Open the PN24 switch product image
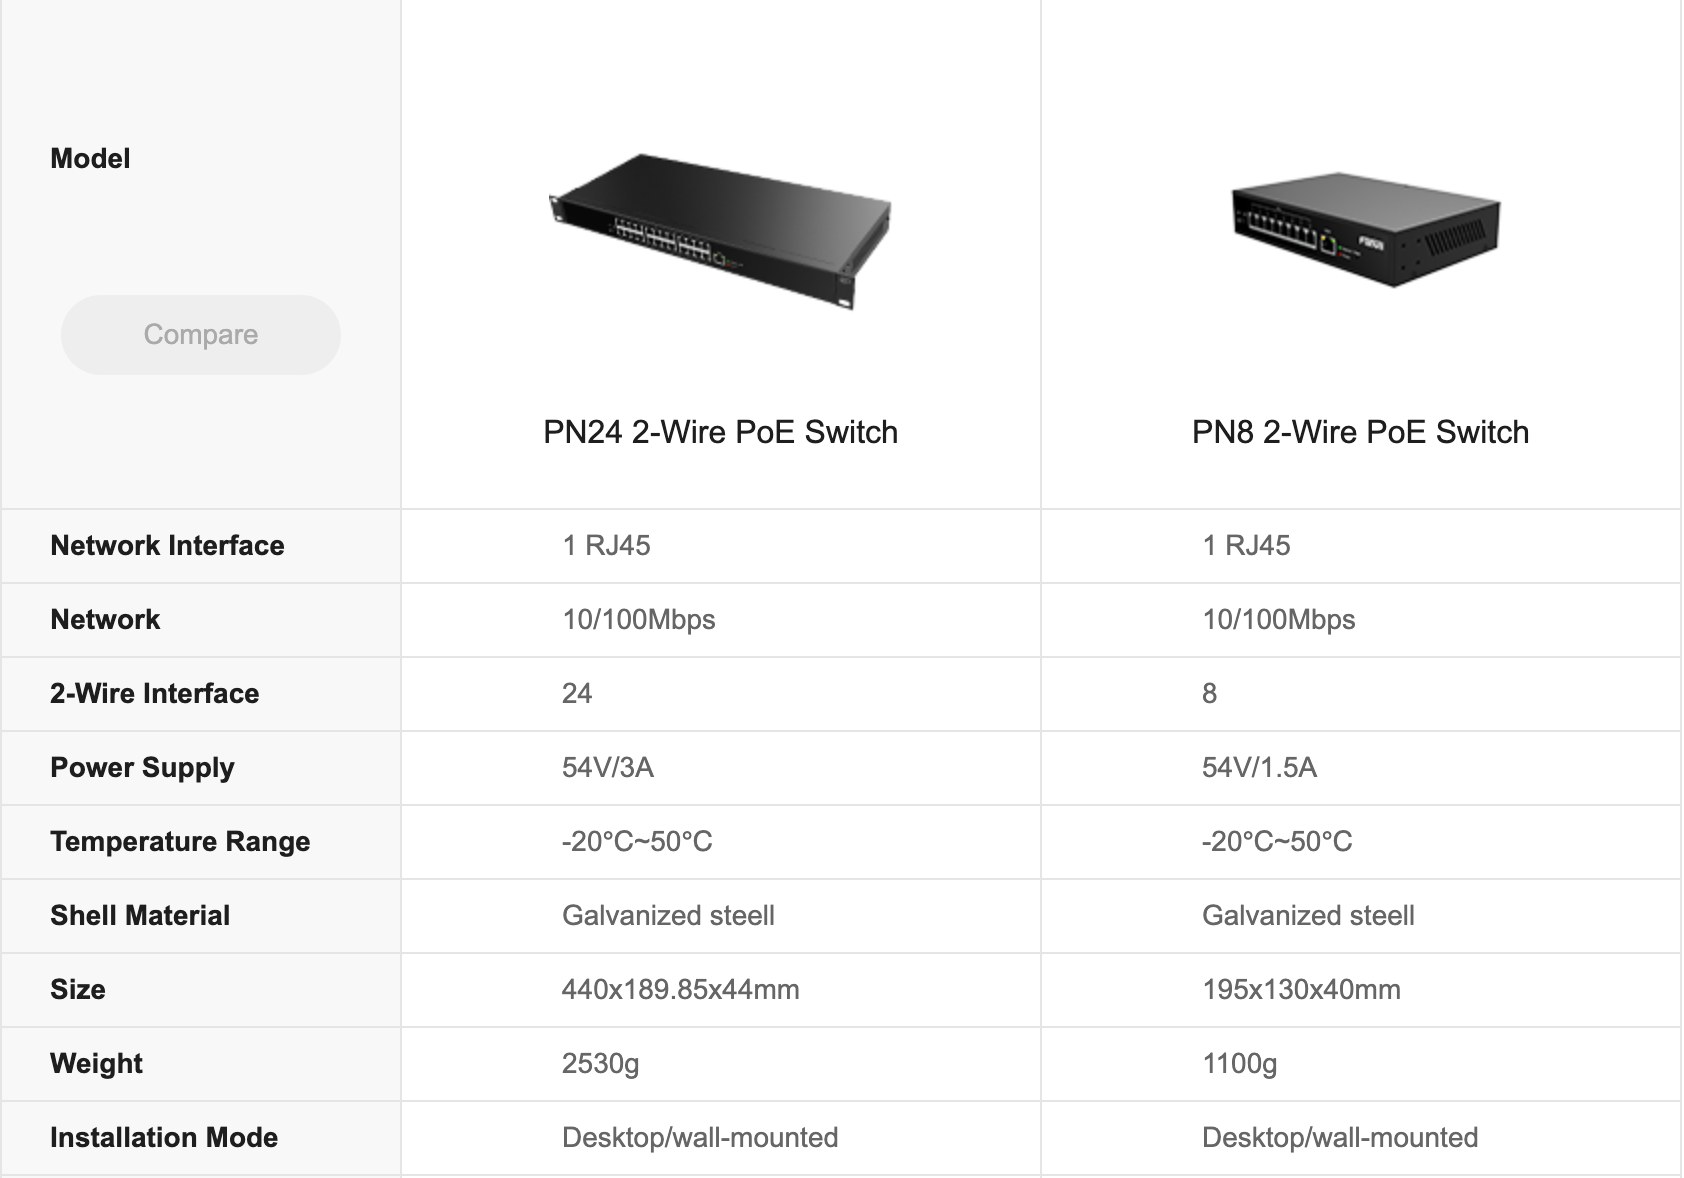This screenshot has height=1178, width=1684. tap(720, 232)
